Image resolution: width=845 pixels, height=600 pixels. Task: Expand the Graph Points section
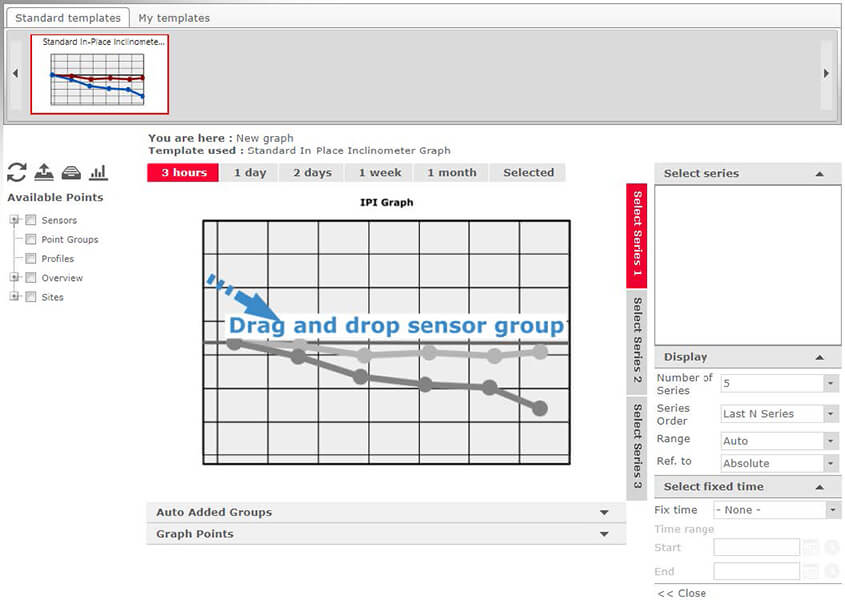click(x=604, y=534)
